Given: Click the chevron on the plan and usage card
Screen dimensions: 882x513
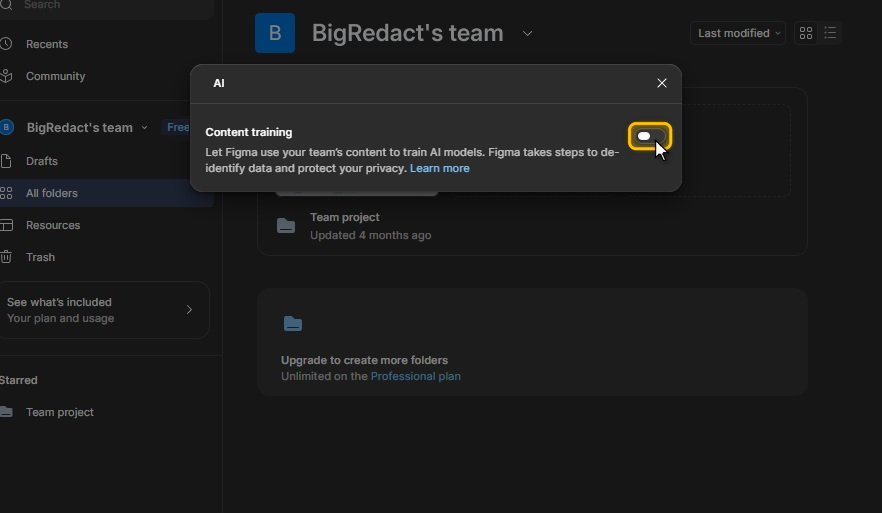Looking at the screenshot, I should [190, 310].
